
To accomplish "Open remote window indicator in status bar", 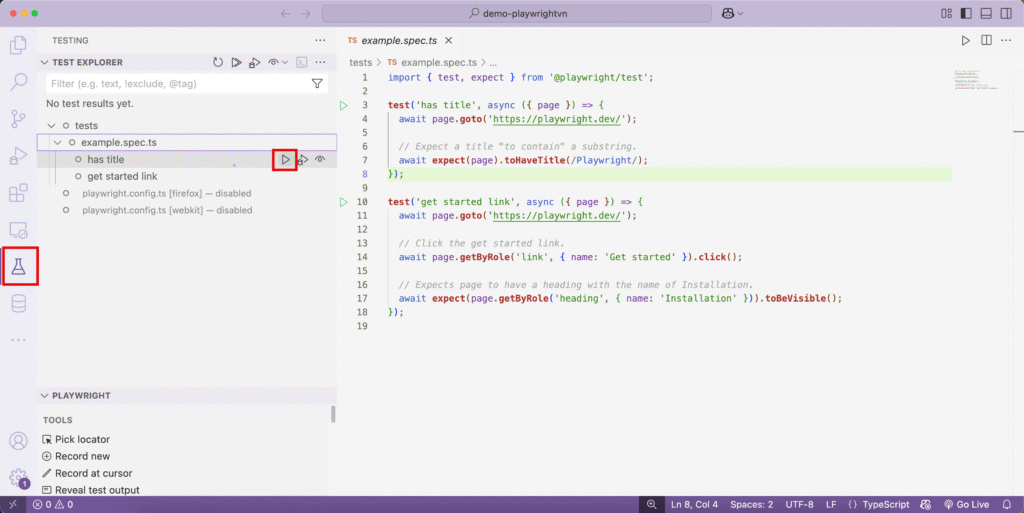I will click(13, 505).
